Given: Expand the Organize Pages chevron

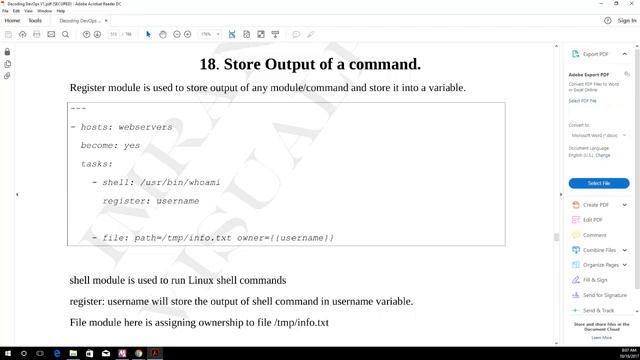Looking at the screenshot, I should [x=624, y=265].
